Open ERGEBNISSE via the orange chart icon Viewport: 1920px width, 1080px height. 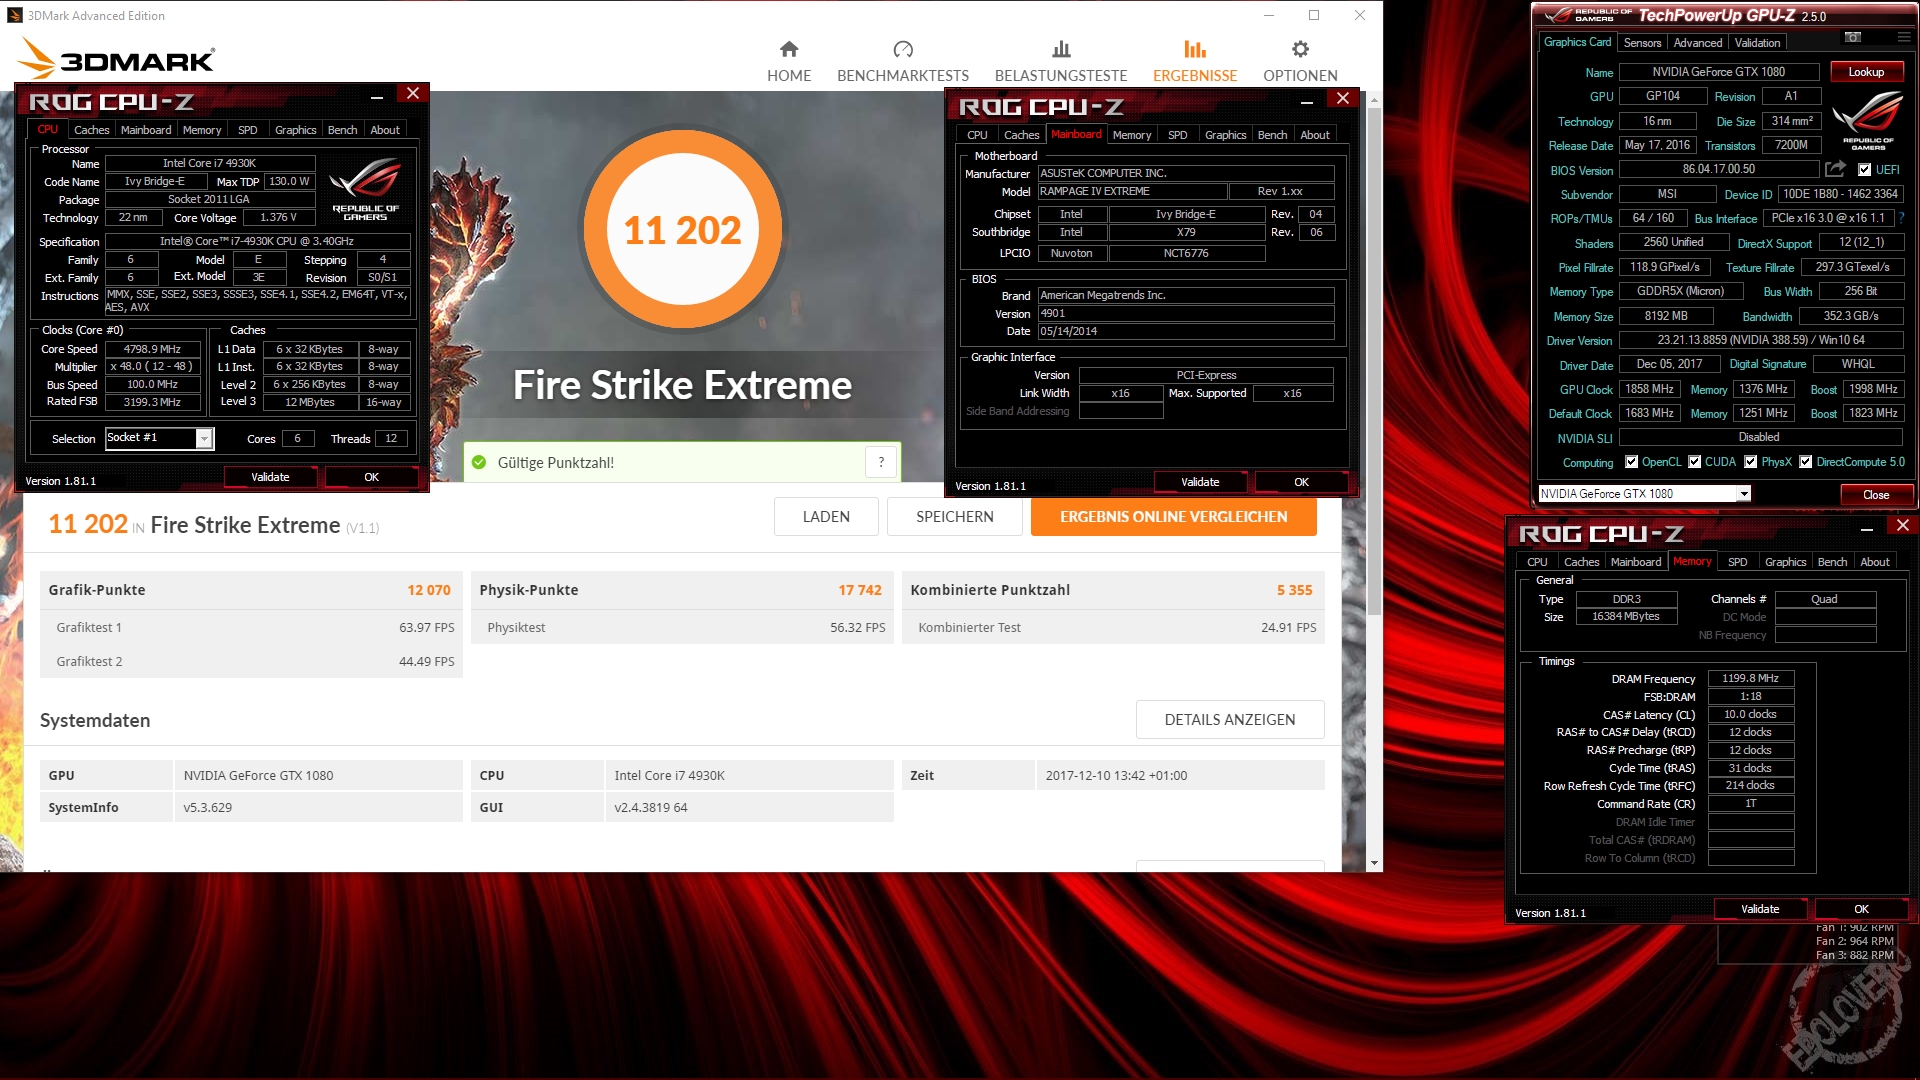1195,49
